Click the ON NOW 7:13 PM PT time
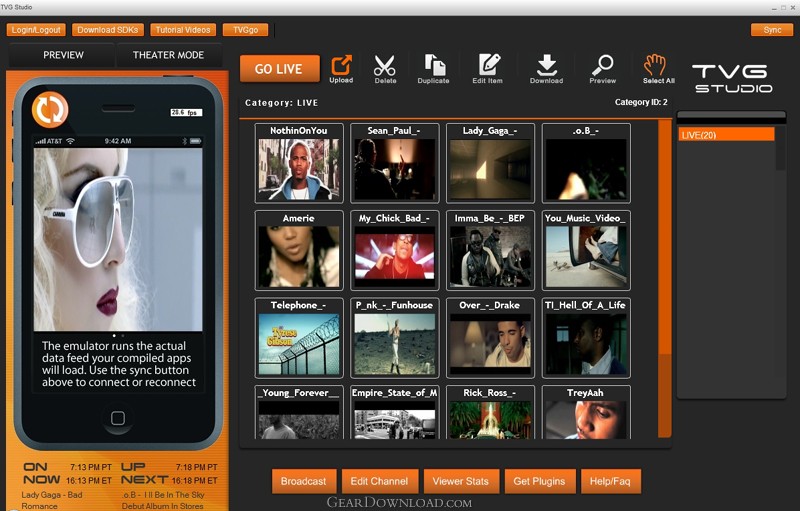This screenshot has width=800, height=511. [x=91, y=467]
